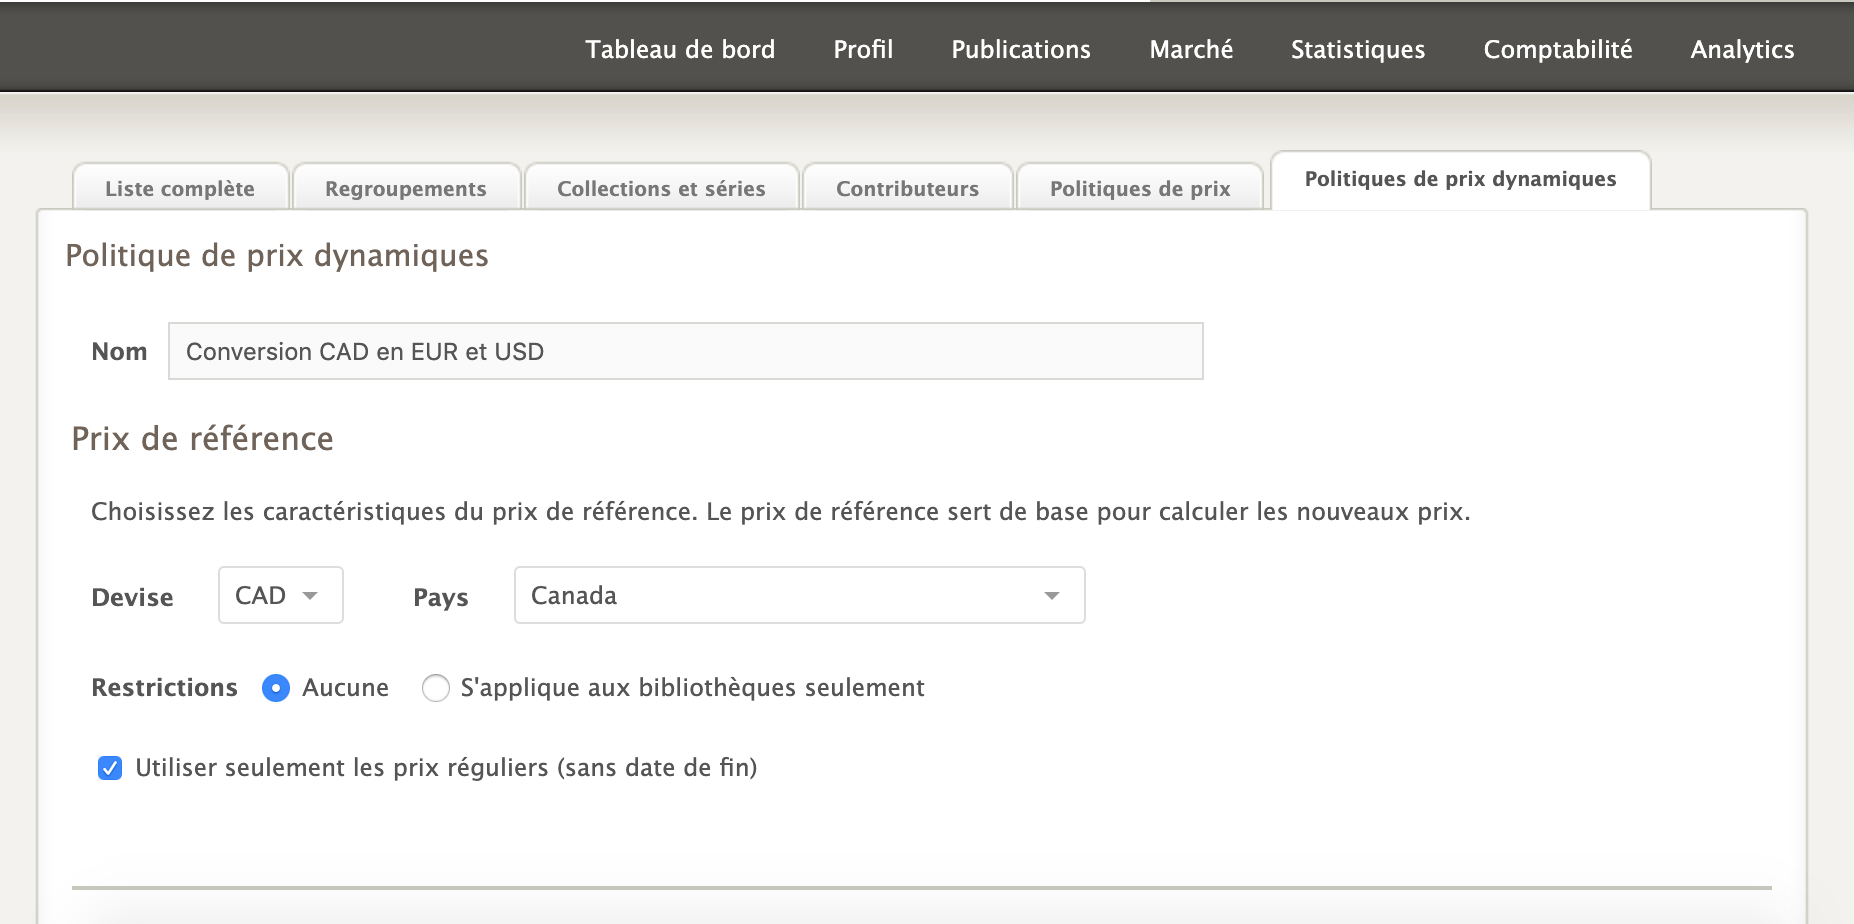The height and width of the screenshot is (924, 1854).
Task: Go to the Profil menu item
Action: (863, 49)
